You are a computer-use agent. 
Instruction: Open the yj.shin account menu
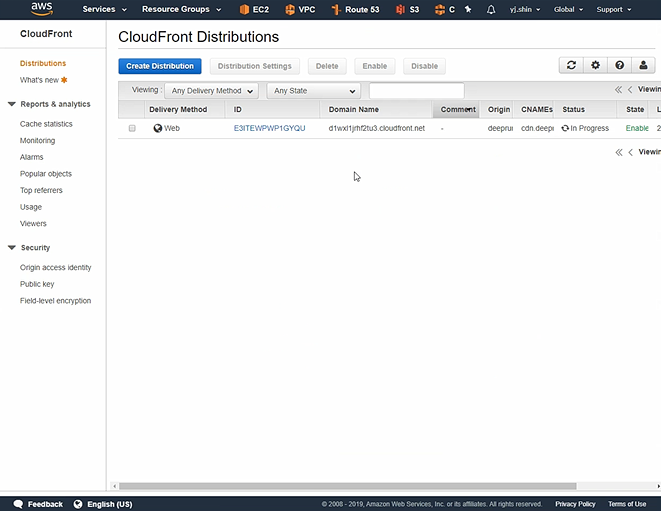525,9
